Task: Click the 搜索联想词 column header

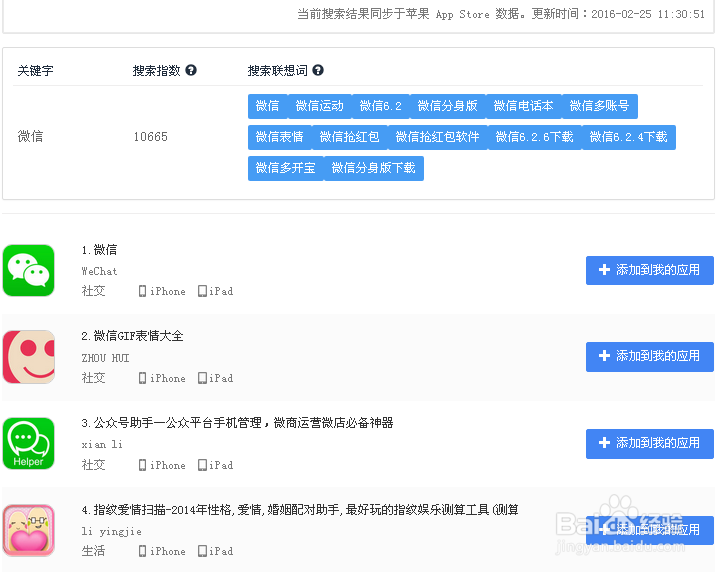Action: point(278,71)
